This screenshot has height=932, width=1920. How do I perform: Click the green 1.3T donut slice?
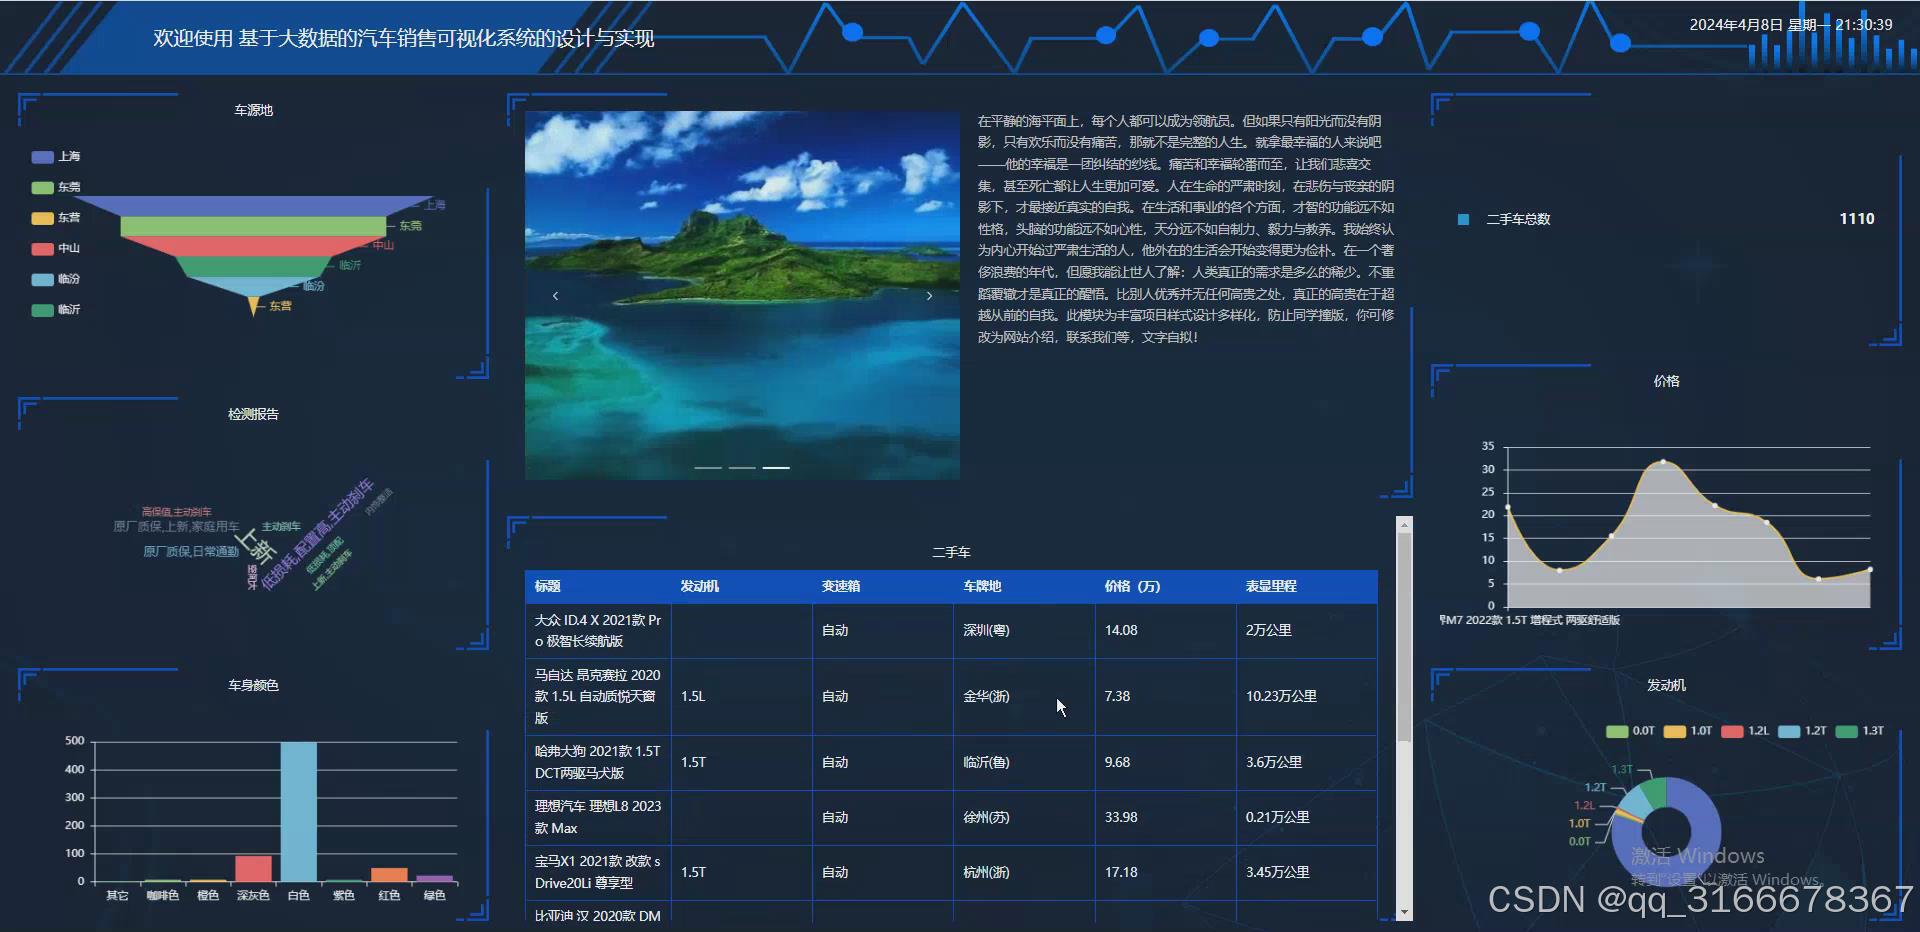click(x=1655, y=790)
